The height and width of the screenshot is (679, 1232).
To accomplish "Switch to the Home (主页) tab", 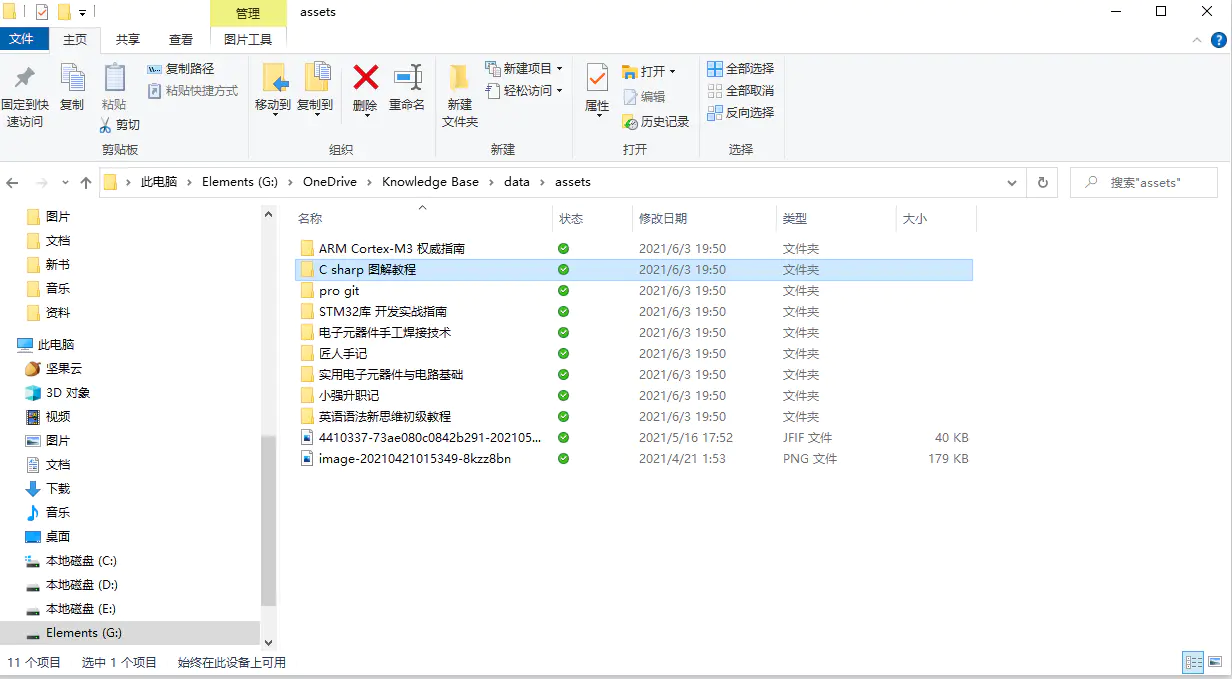I will click(x=75, y=39).
